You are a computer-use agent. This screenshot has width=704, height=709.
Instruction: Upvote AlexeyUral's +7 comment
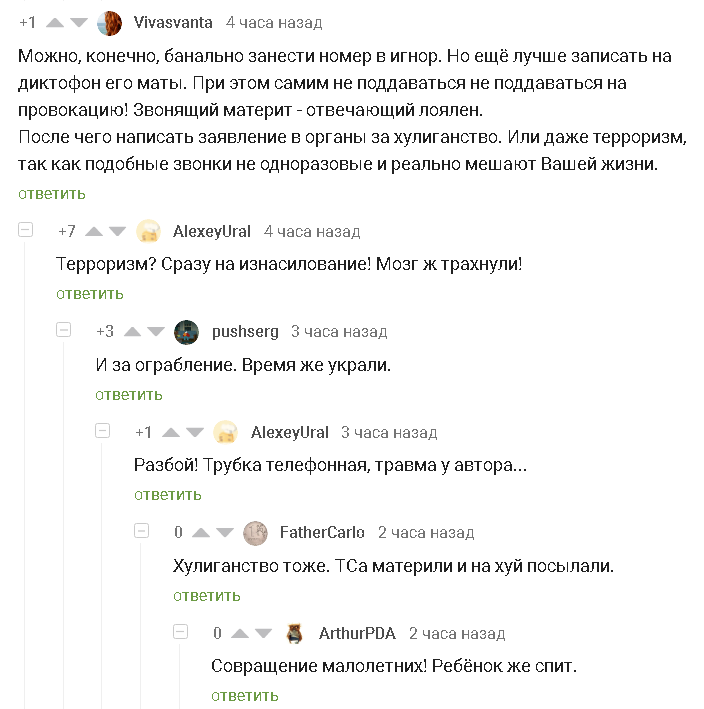[x=93, y=231]
